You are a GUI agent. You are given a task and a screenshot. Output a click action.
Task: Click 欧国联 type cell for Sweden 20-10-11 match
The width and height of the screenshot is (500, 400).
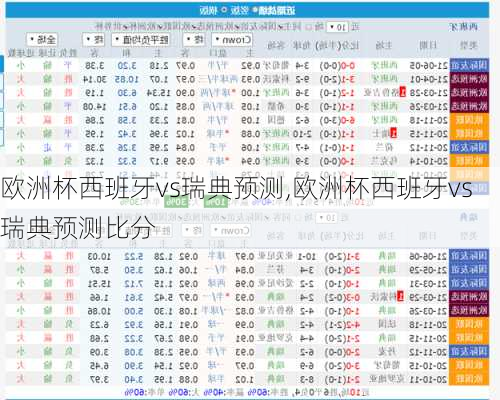469,379
